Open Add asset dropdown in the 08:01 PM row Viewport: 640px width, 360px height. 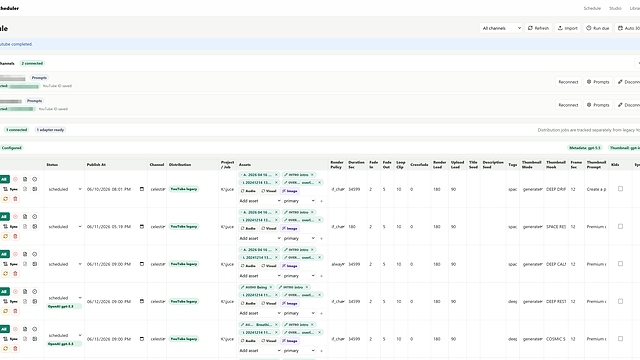(x=260, y=201)
